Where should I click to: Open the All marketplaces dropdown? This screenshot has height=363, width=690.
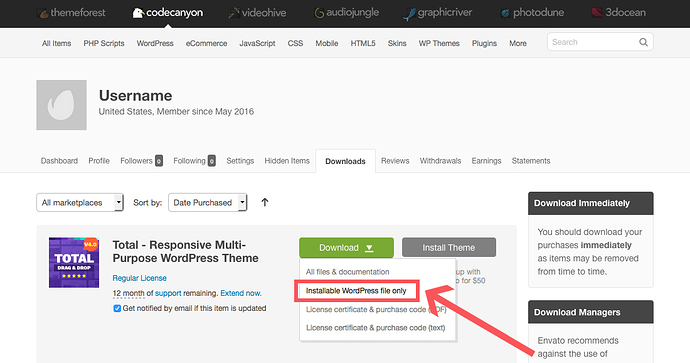point(80,202)
